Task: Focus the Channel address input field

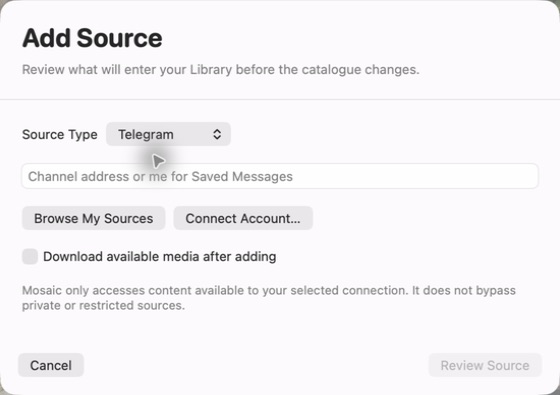Action: point(280,176)
